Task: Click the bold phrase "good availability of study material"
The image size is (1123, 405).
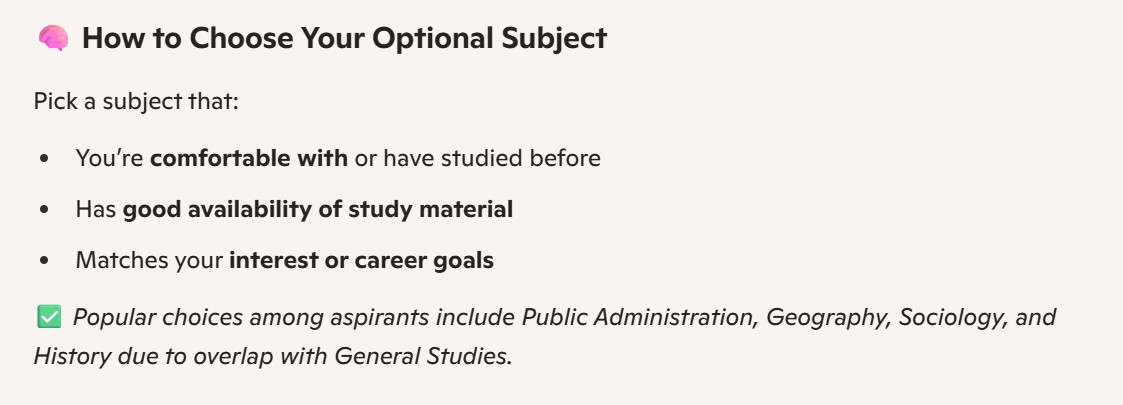Action: [x=317, y=210]
